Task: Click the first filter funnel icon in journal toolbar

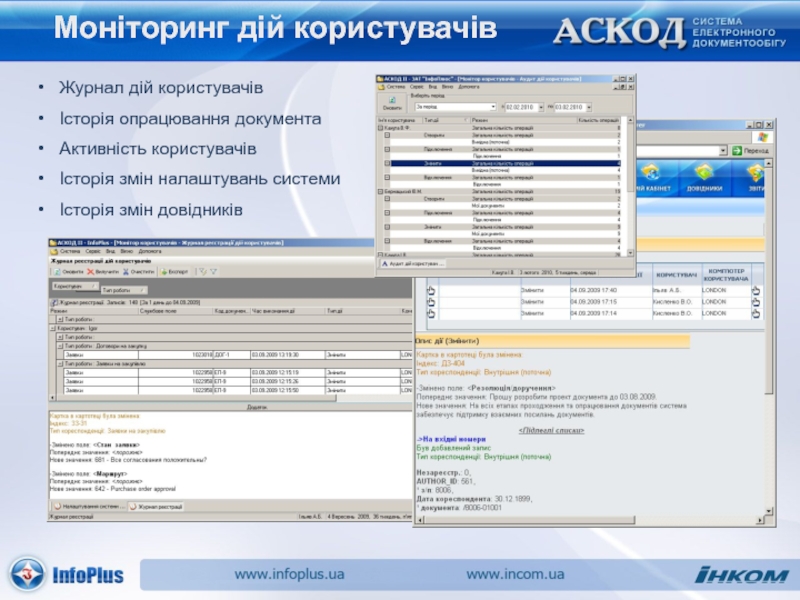Action: pos(203,272)
